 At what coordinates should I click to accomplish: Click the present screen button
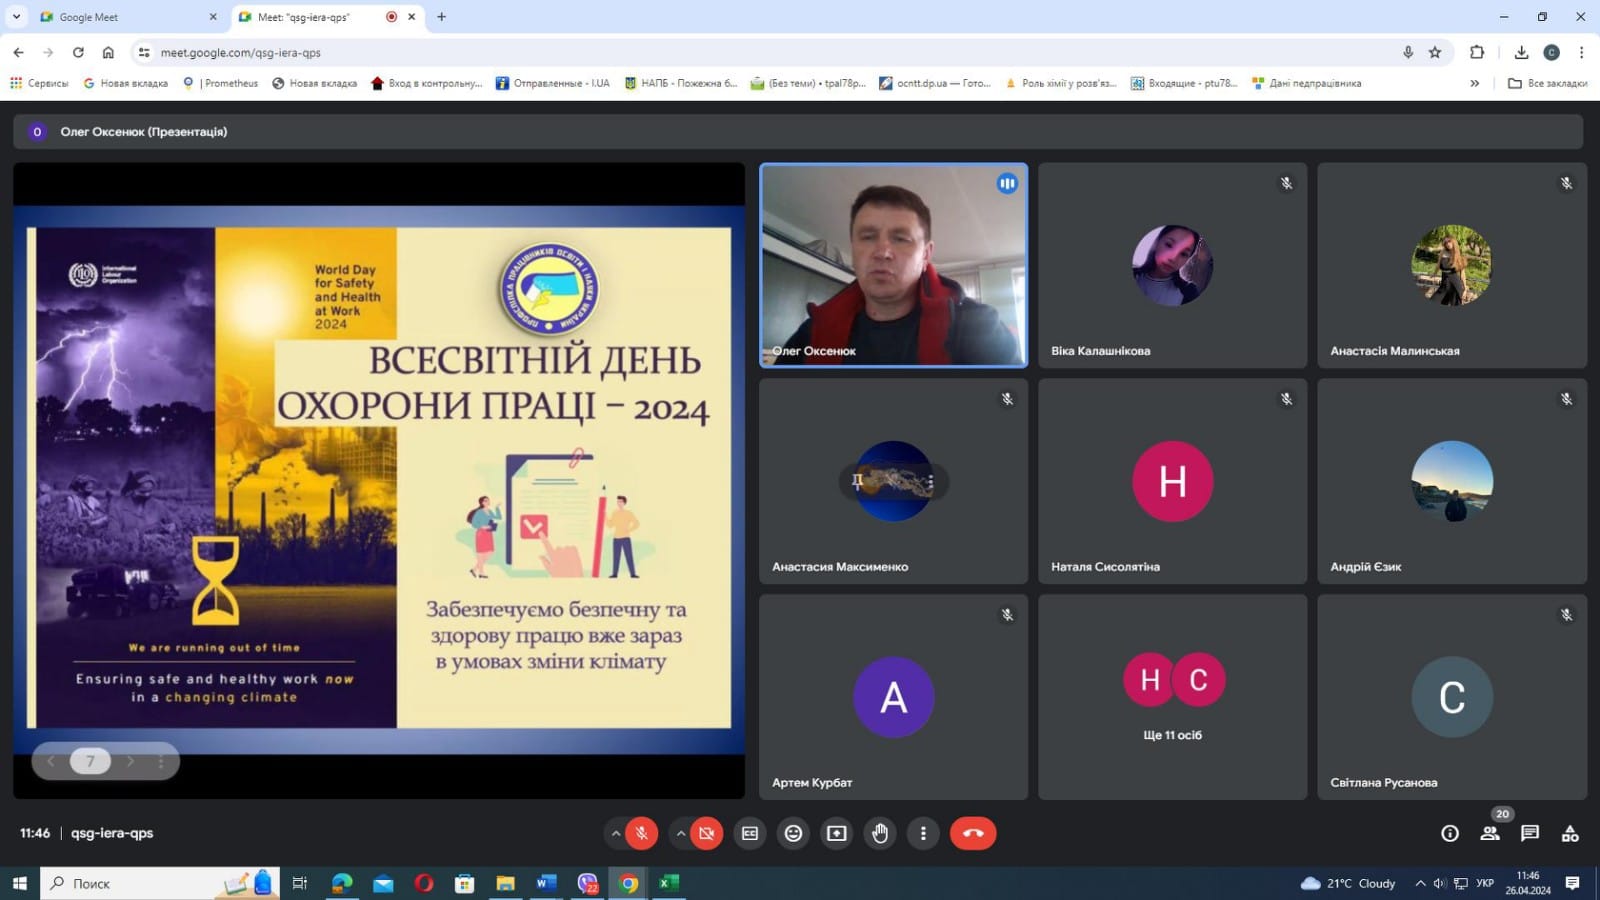click(x=837, y=833)
